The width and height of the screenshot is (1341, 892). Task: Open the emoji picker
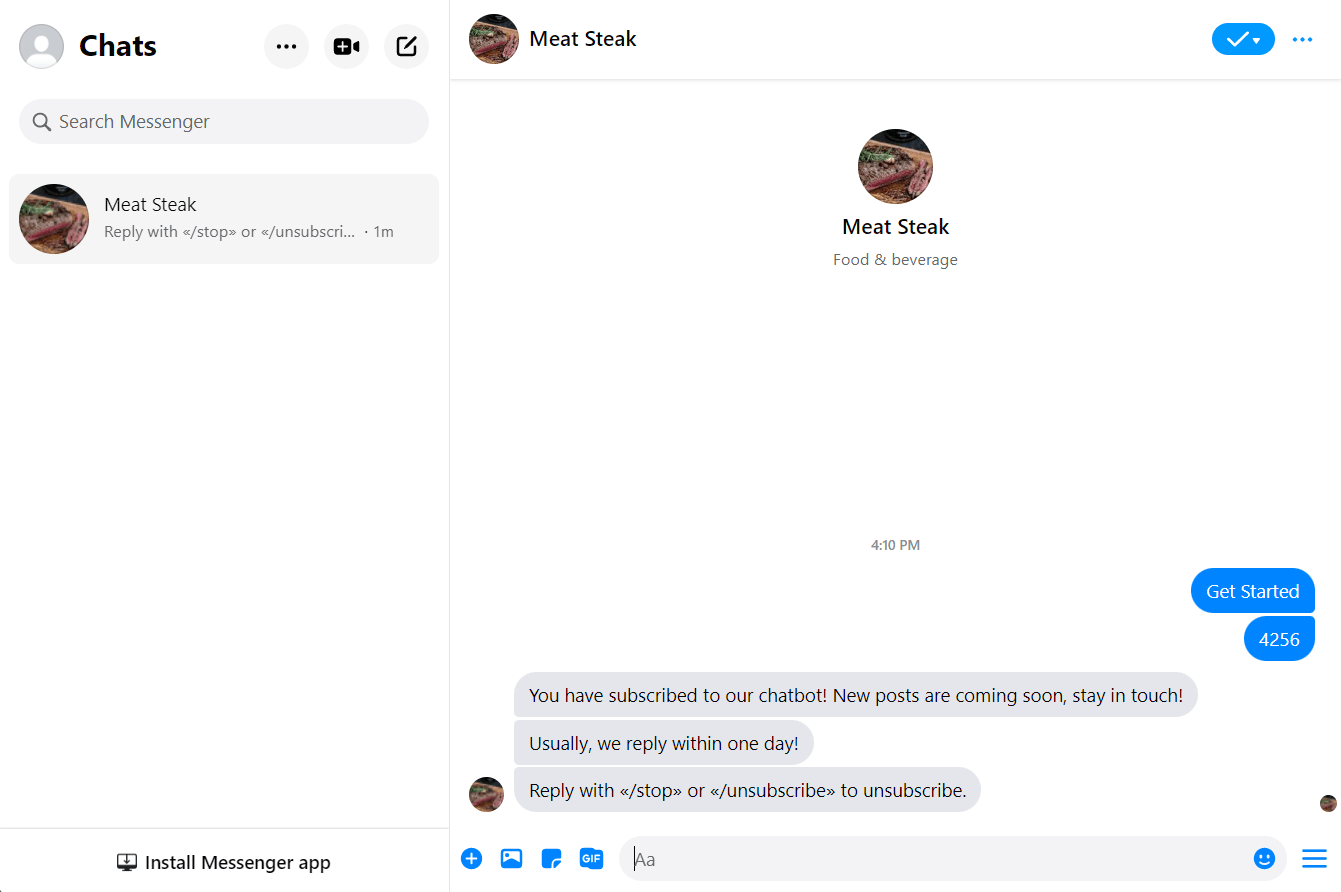pyautogui.click(x=1264, y=858)
